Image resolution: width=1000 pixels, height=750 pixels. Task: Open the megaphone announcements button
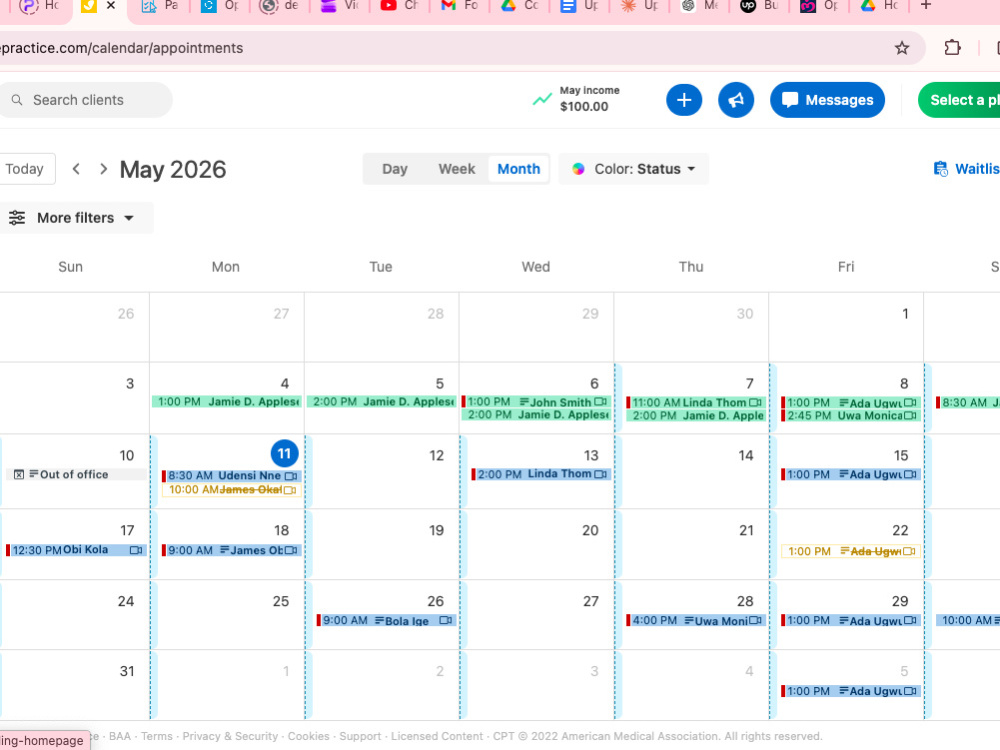point(736,100)
